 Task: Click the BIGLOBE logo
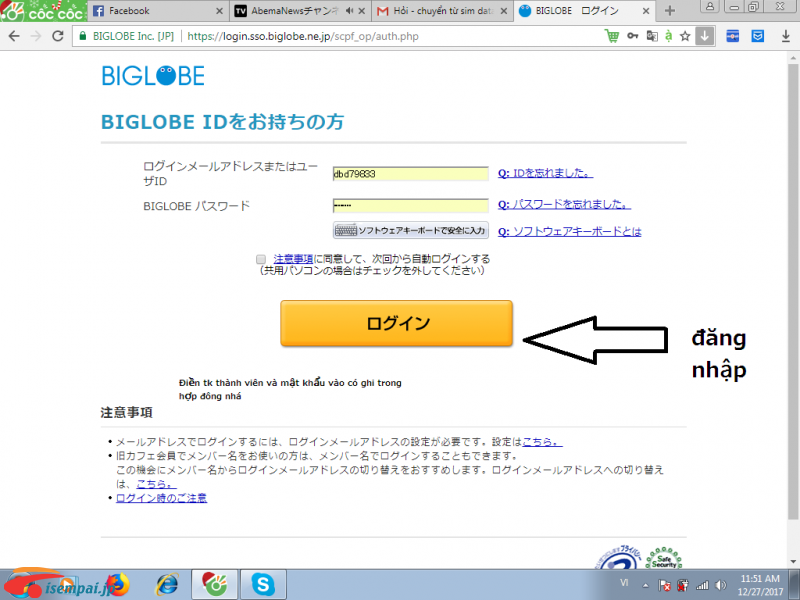point(153,76)
